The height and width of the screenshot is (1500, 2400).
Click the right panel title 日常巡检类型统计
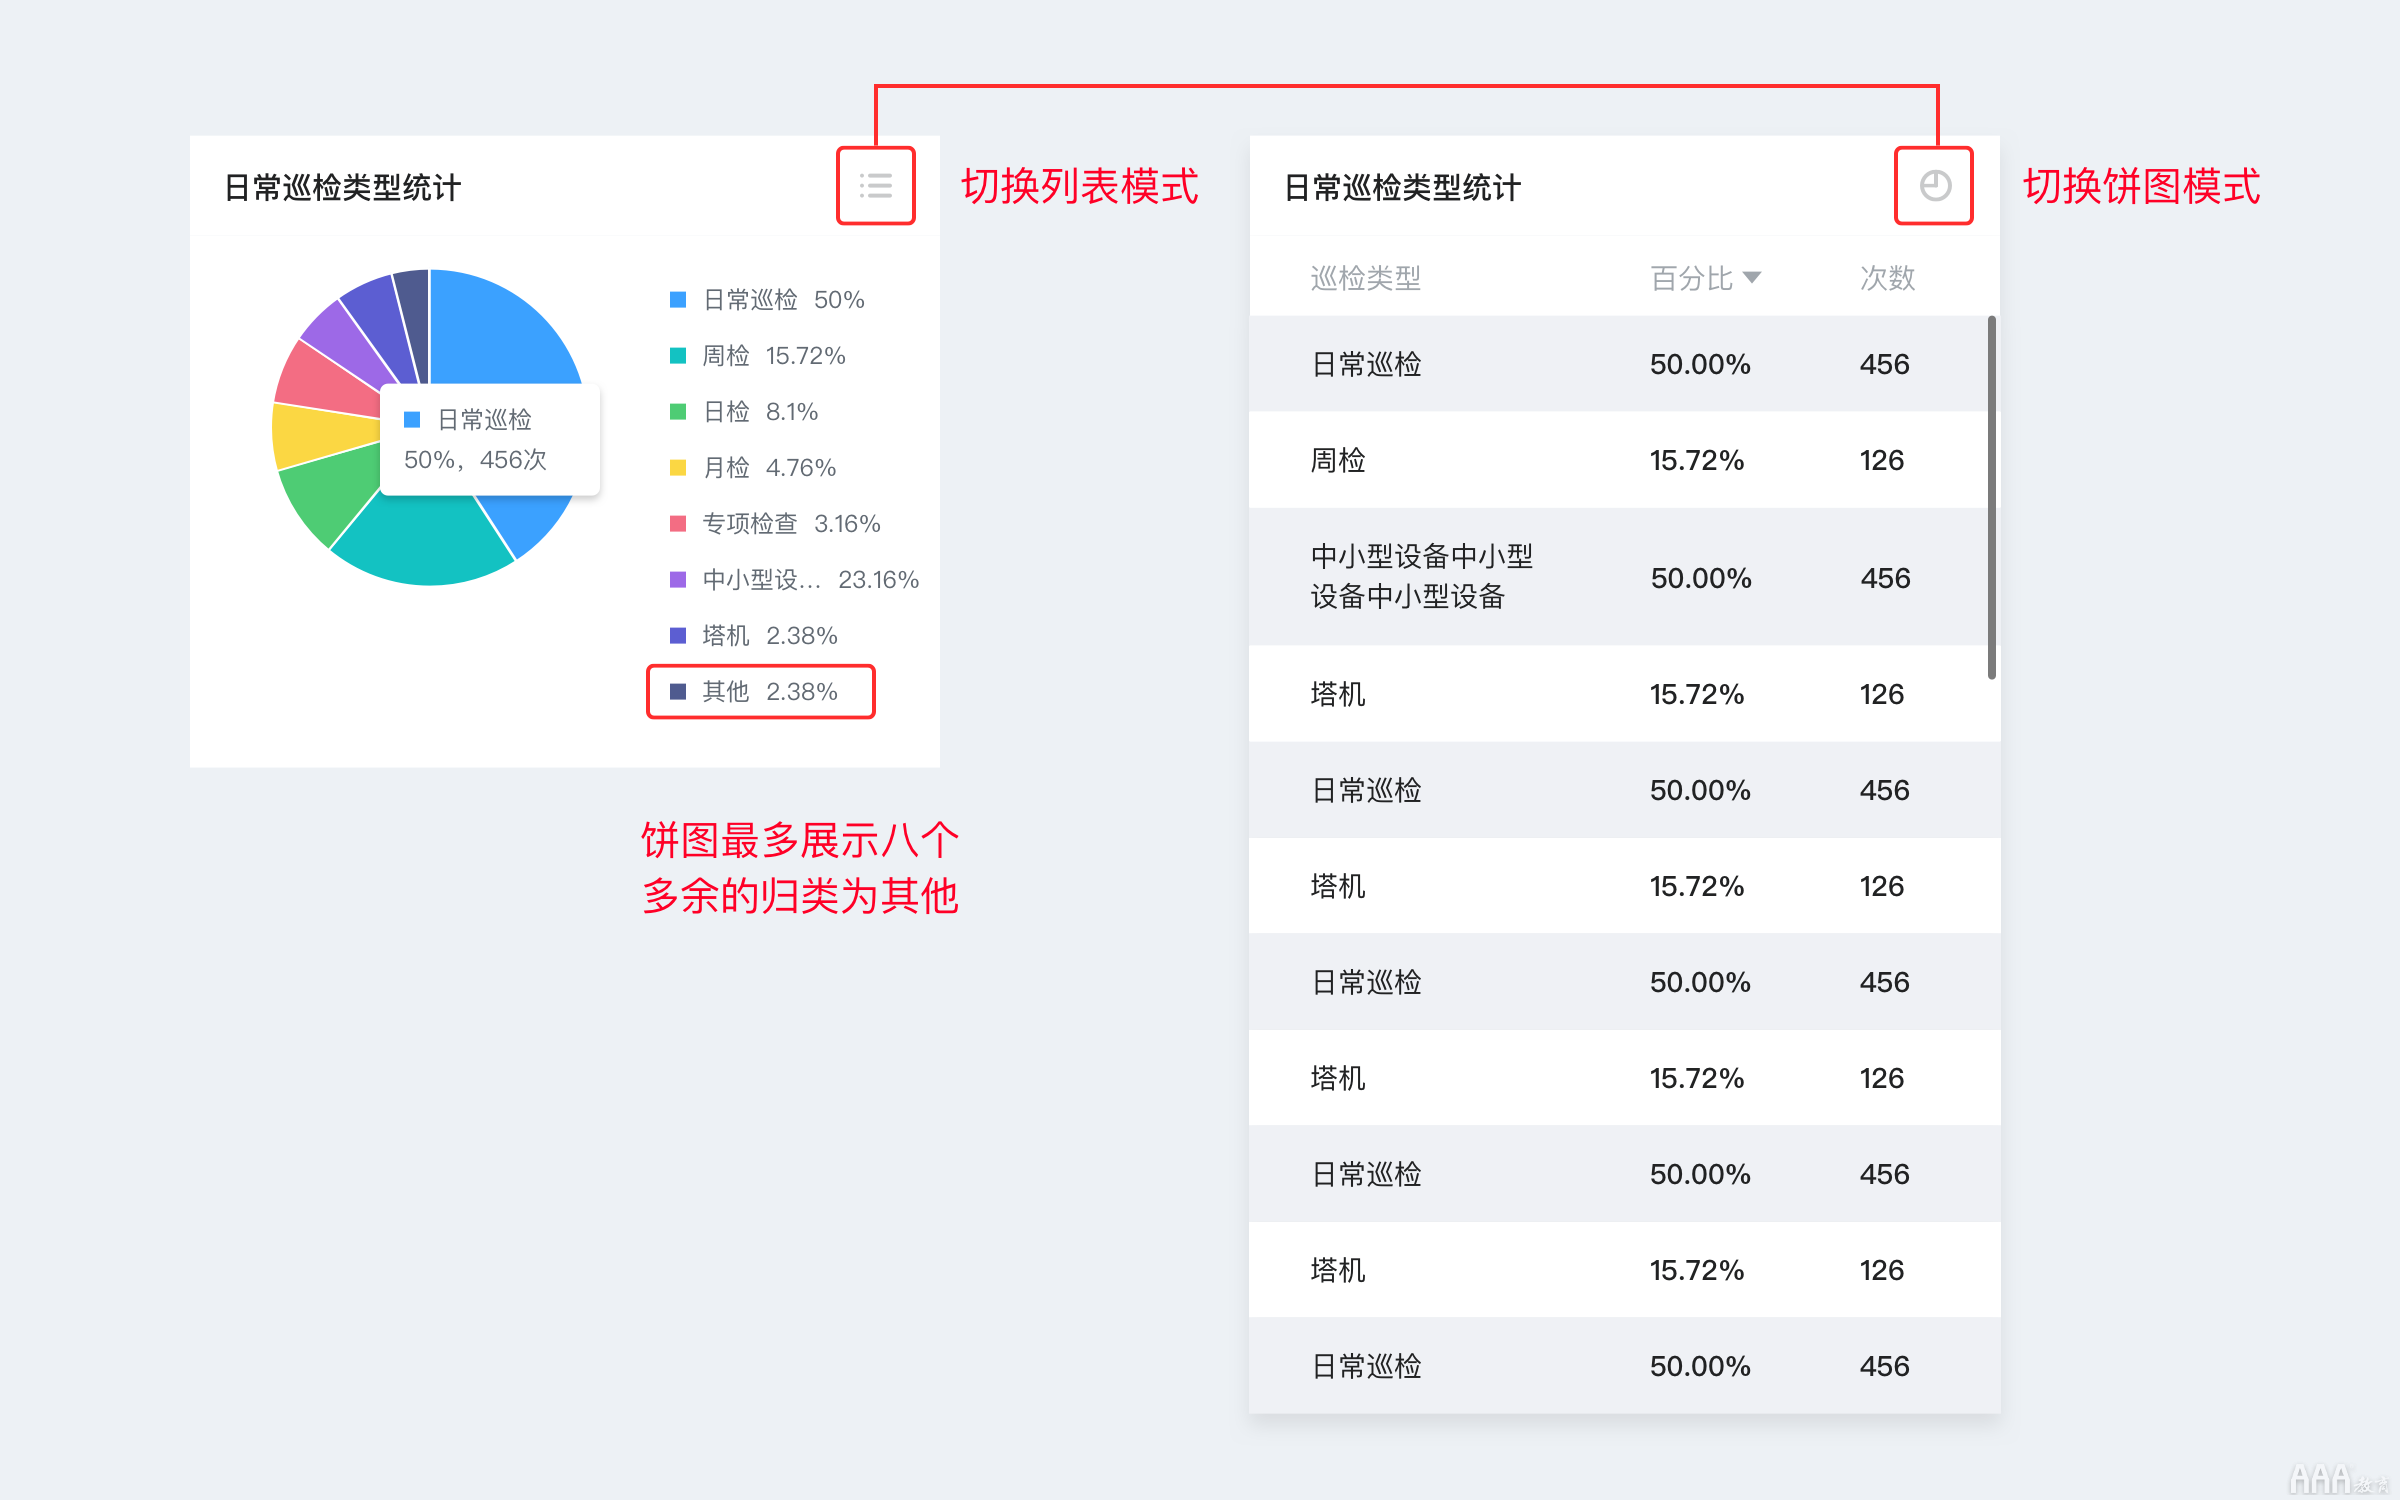(x=1402, y=188)
